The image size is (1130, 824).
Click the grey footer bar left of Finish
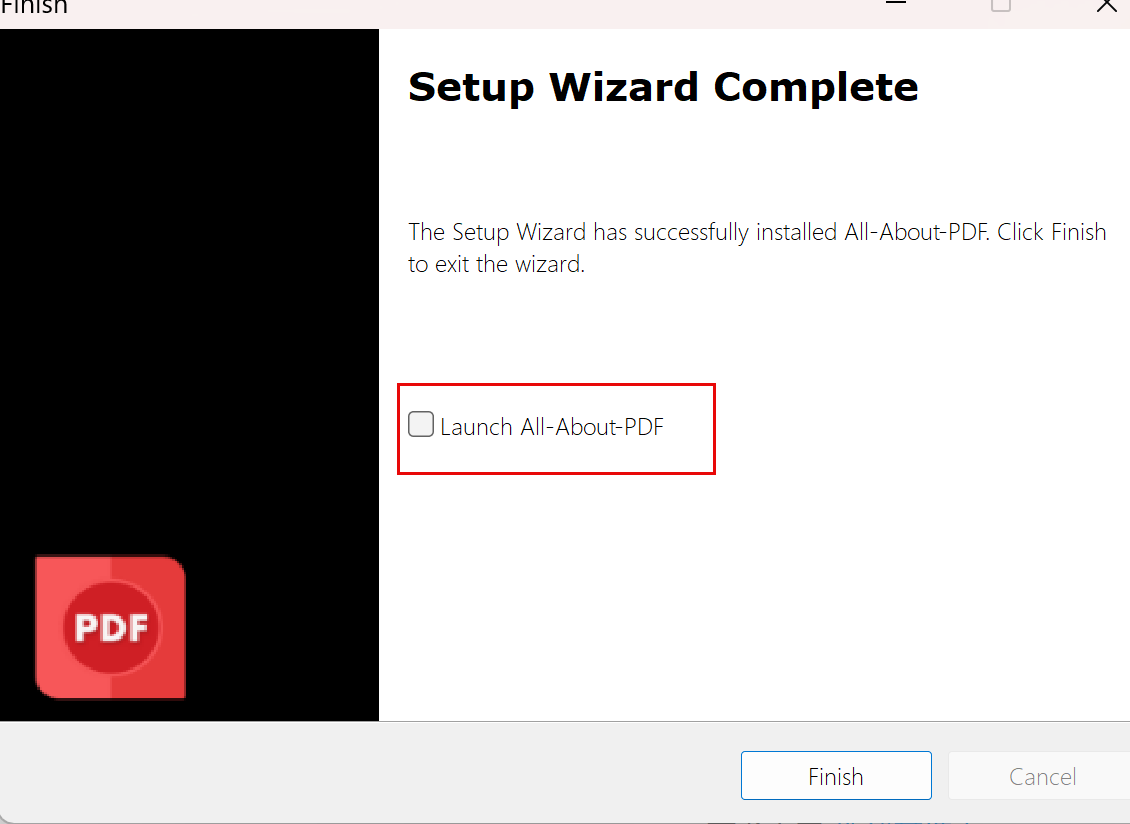[x=368, y=773]
